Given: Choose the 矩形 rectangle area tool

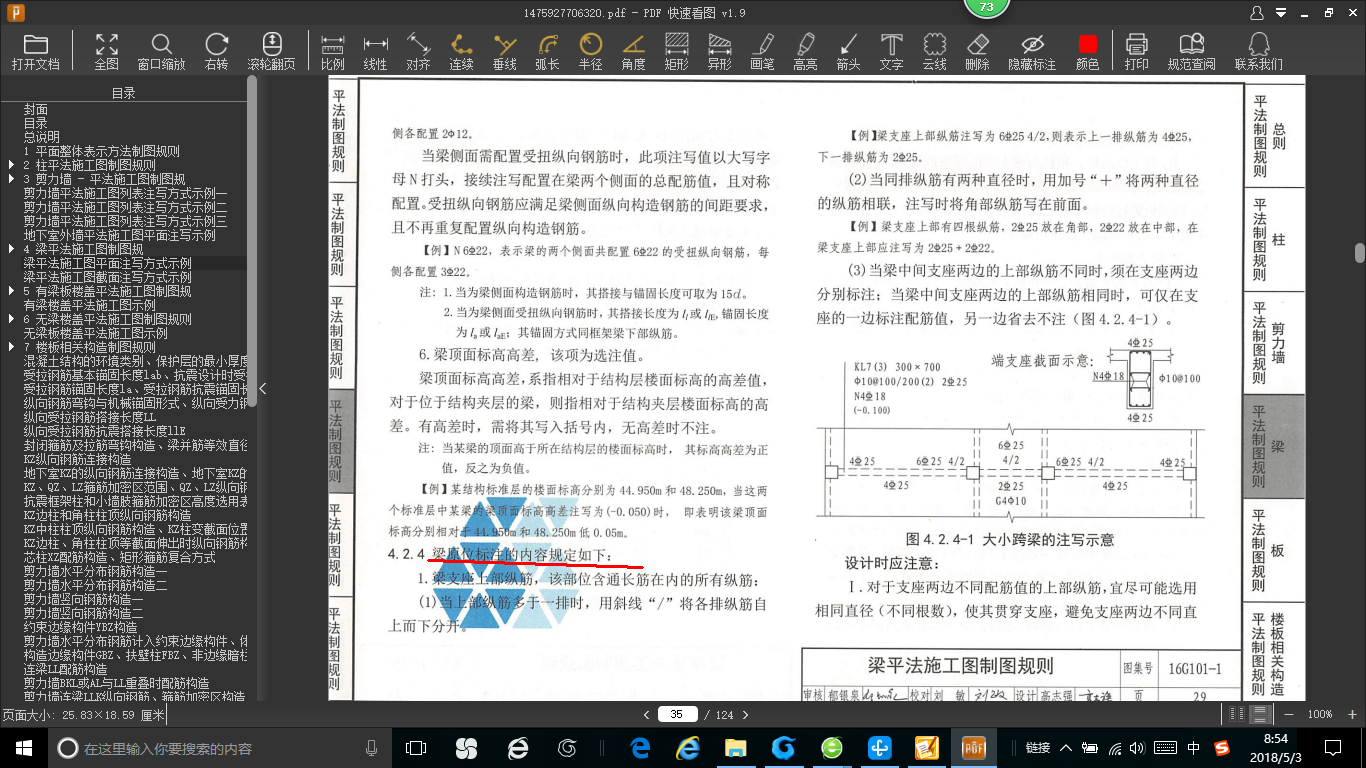Looking at the screenshot, I should tap(676, 51).
